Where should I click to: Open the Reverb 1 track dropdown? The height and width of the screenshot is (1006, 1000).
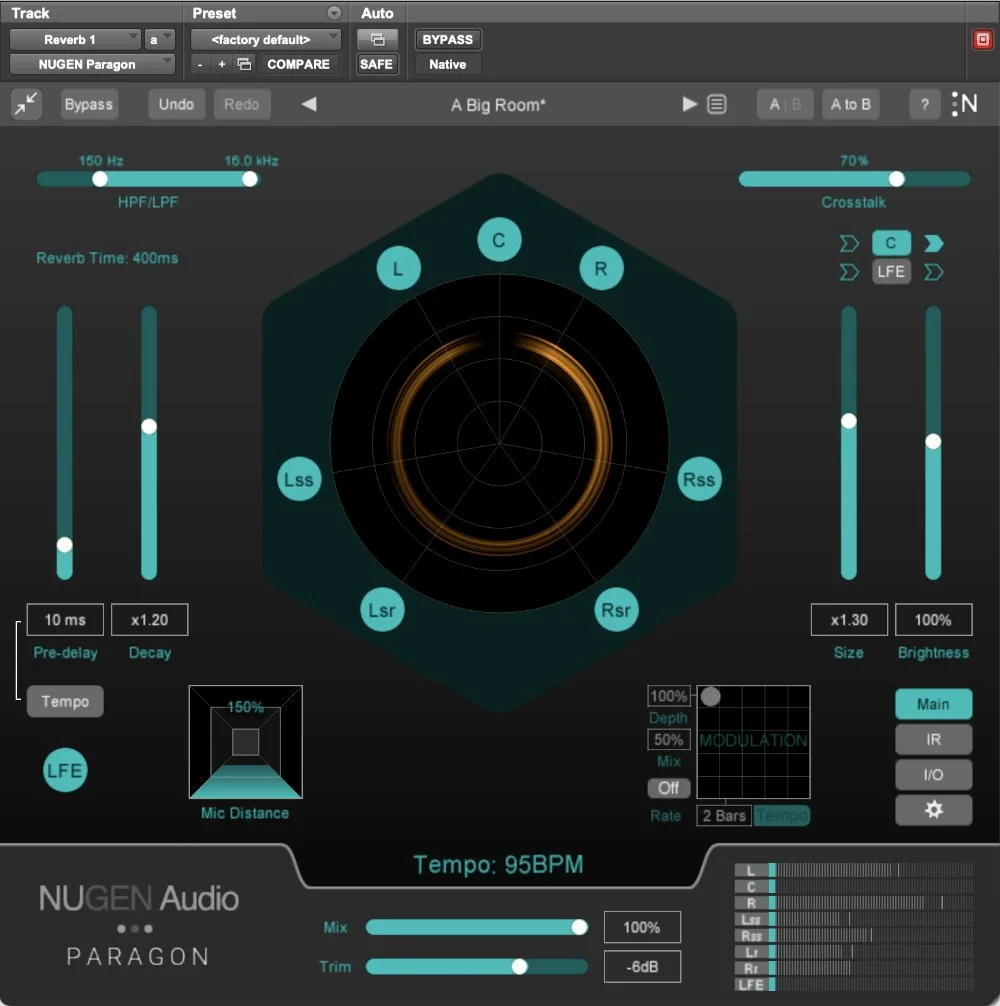point(74,39)
